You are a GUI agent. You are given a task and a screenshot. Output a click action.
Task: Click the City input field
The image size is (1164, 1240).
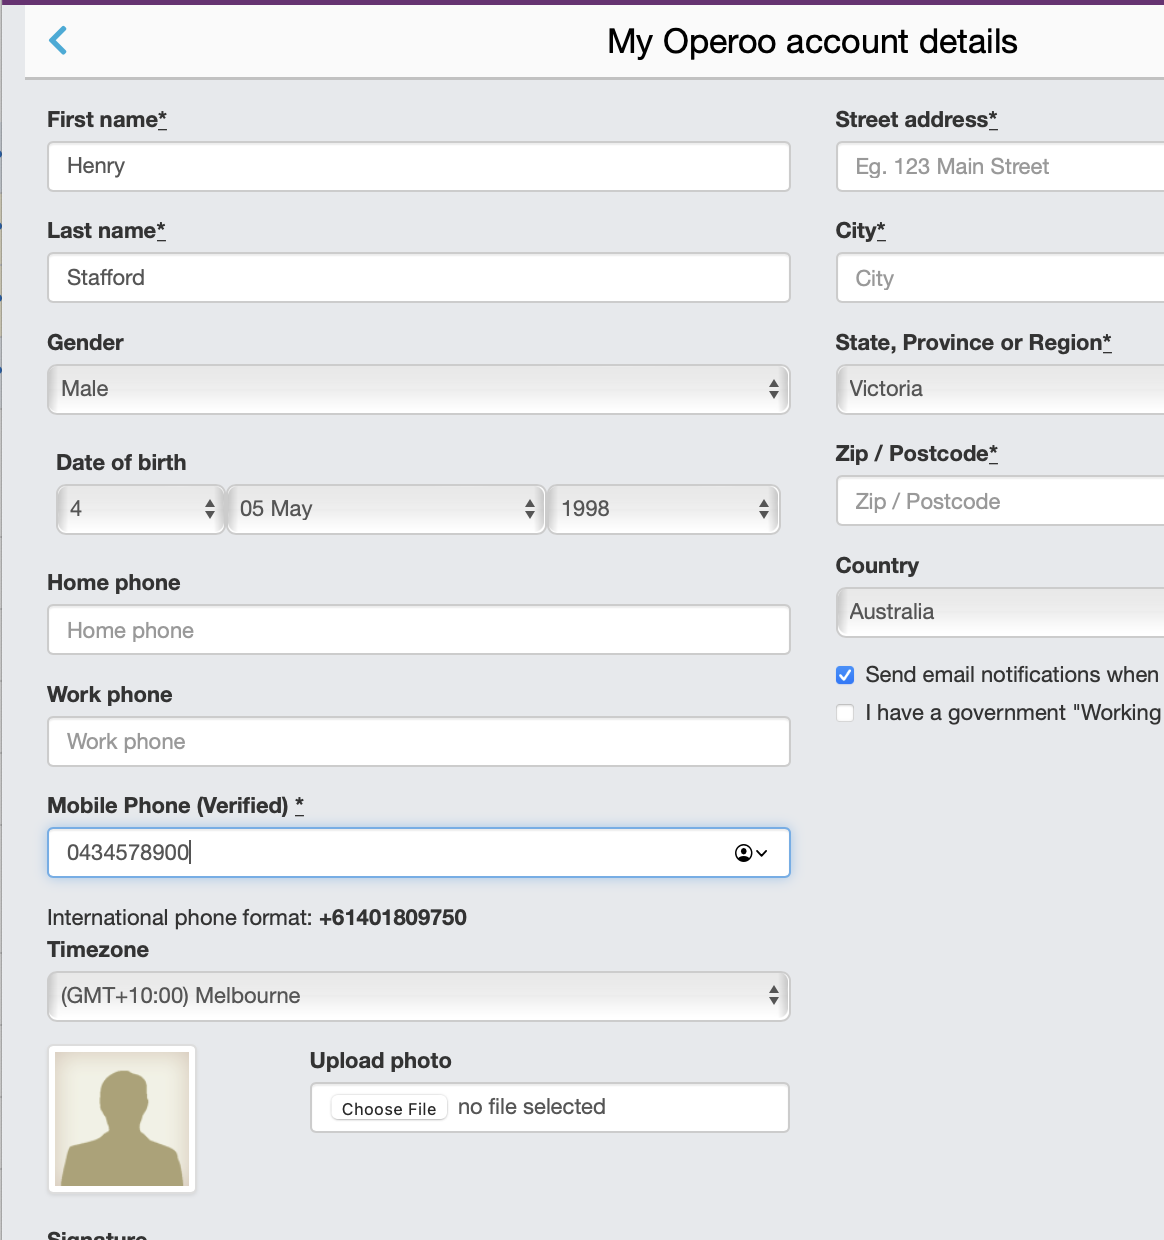click(x=1000, y=278)
